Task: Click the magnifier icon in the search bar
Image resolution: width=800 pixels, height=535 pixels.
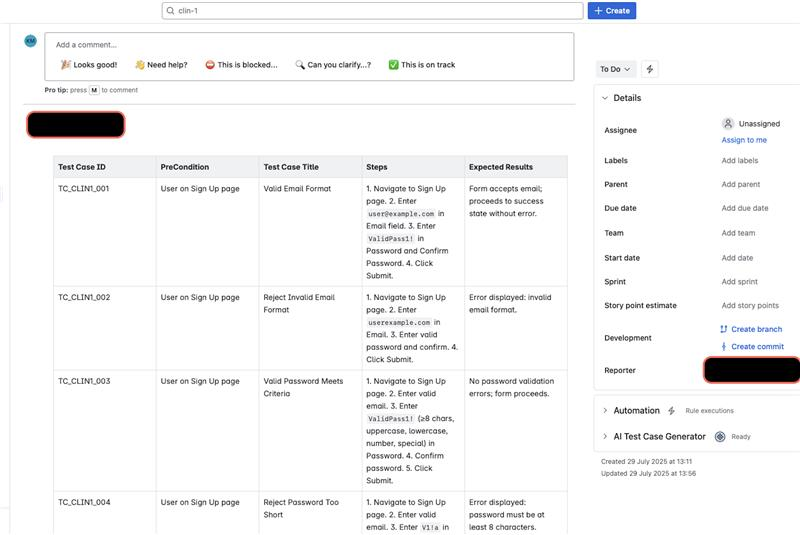Action: [171, 11]
